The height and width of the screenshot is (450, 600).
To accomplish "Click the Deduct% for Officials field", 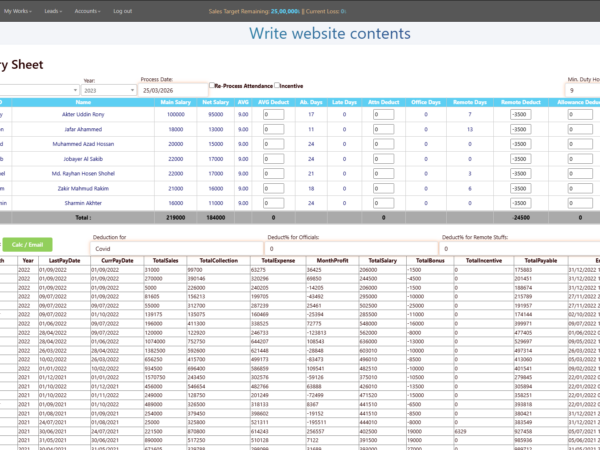I will pos(351,249).
